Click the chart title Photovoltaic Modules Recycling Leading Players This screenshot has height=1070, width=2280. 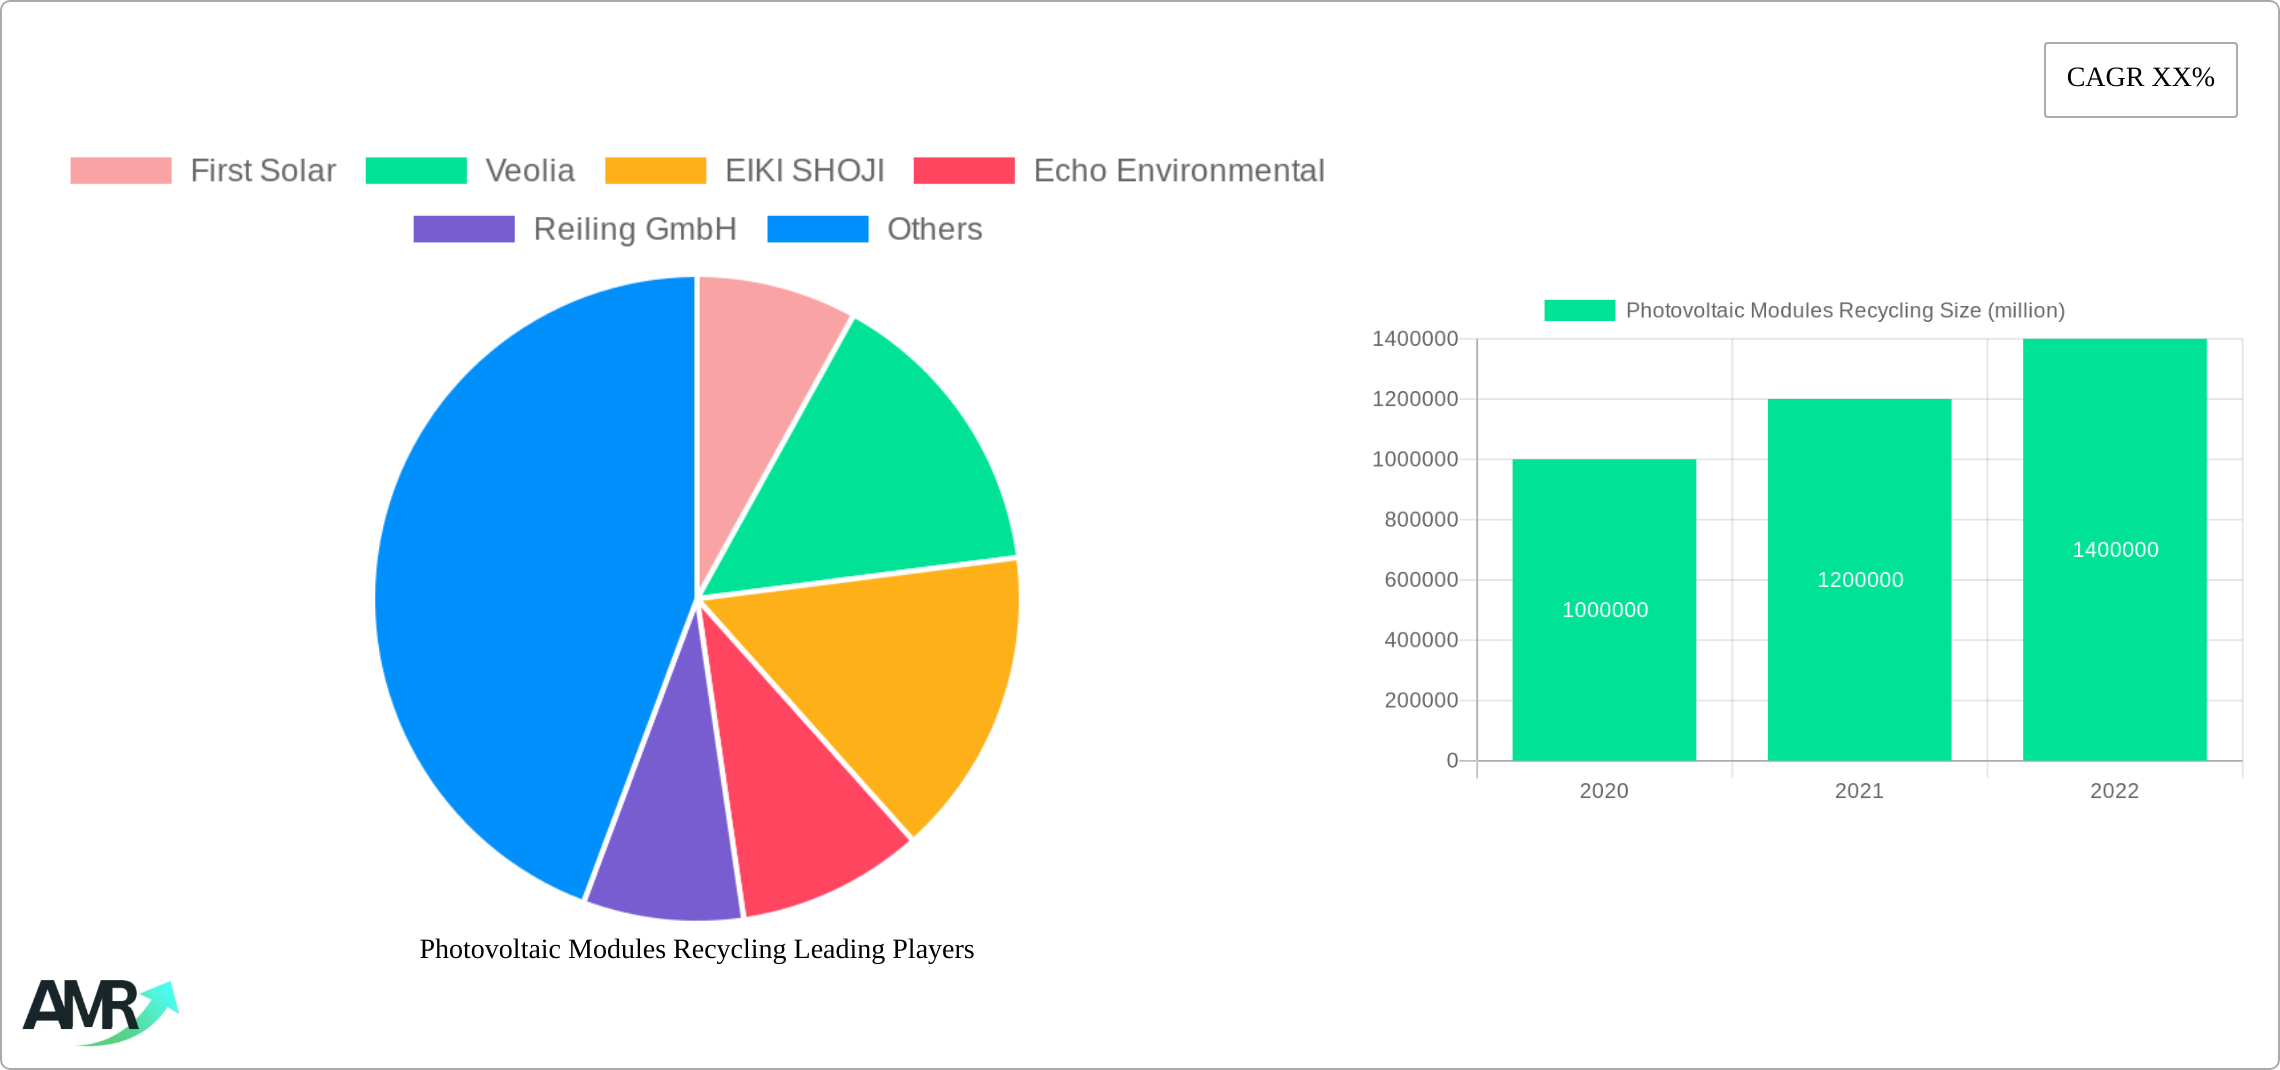(x=696, y=950)
